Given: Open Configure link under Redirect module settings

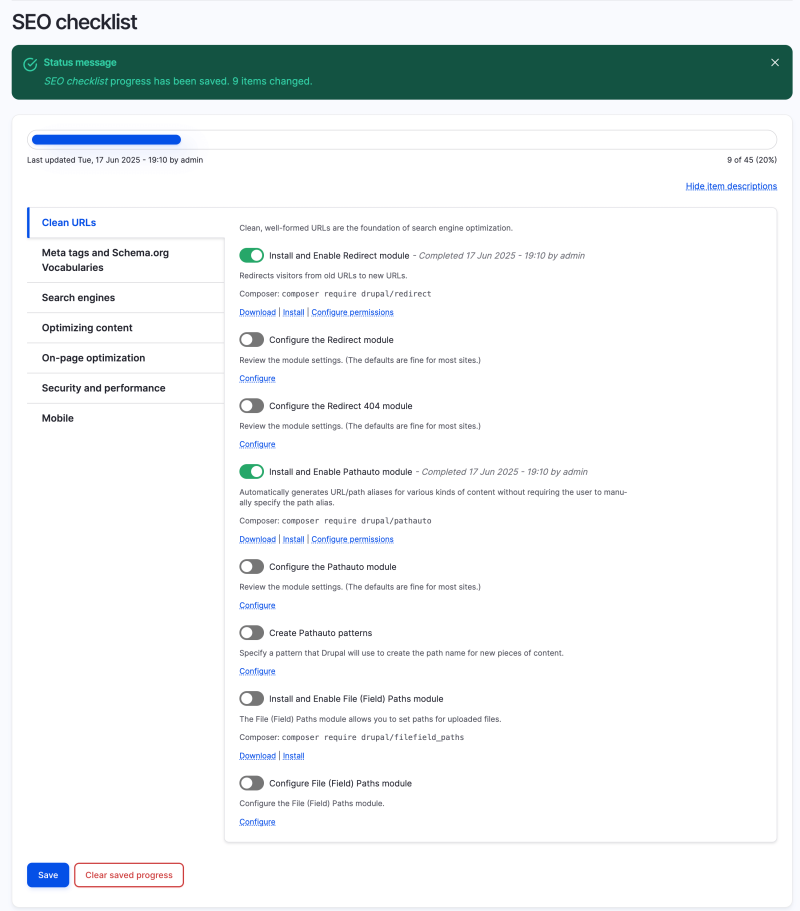Looking at the screenshot, I should coord(257,378).
